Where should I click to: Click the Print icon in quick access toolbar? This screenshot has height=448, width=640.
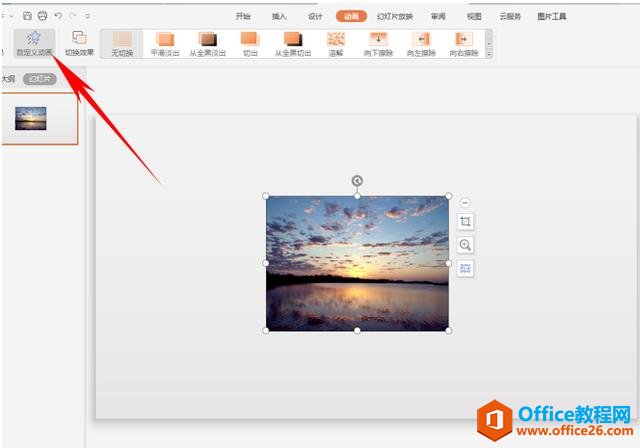coord(42,16)
